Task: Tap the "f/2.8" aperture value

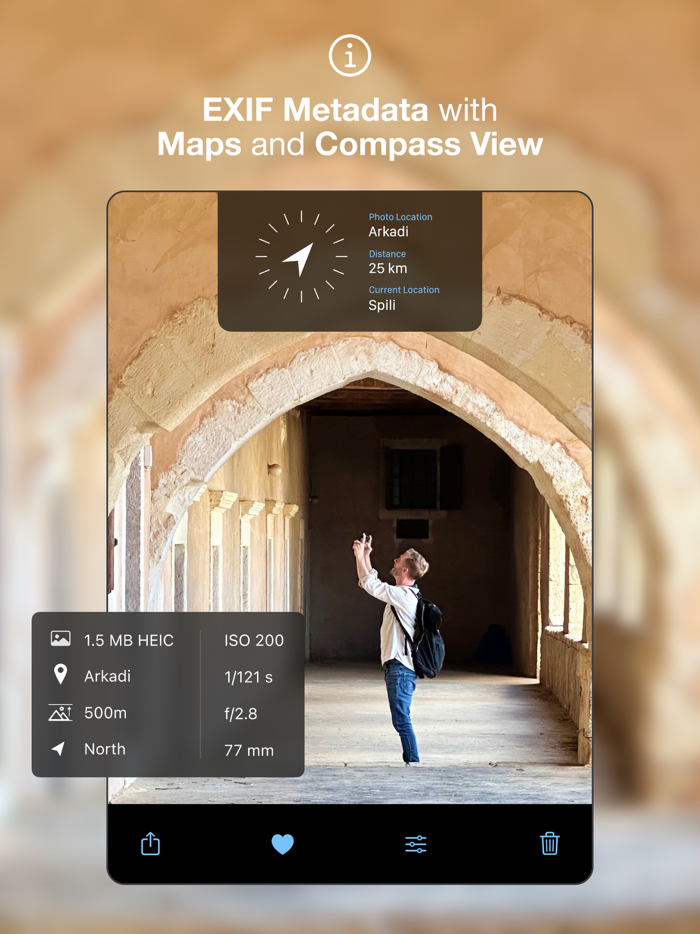Action: [x=241, y=714]
